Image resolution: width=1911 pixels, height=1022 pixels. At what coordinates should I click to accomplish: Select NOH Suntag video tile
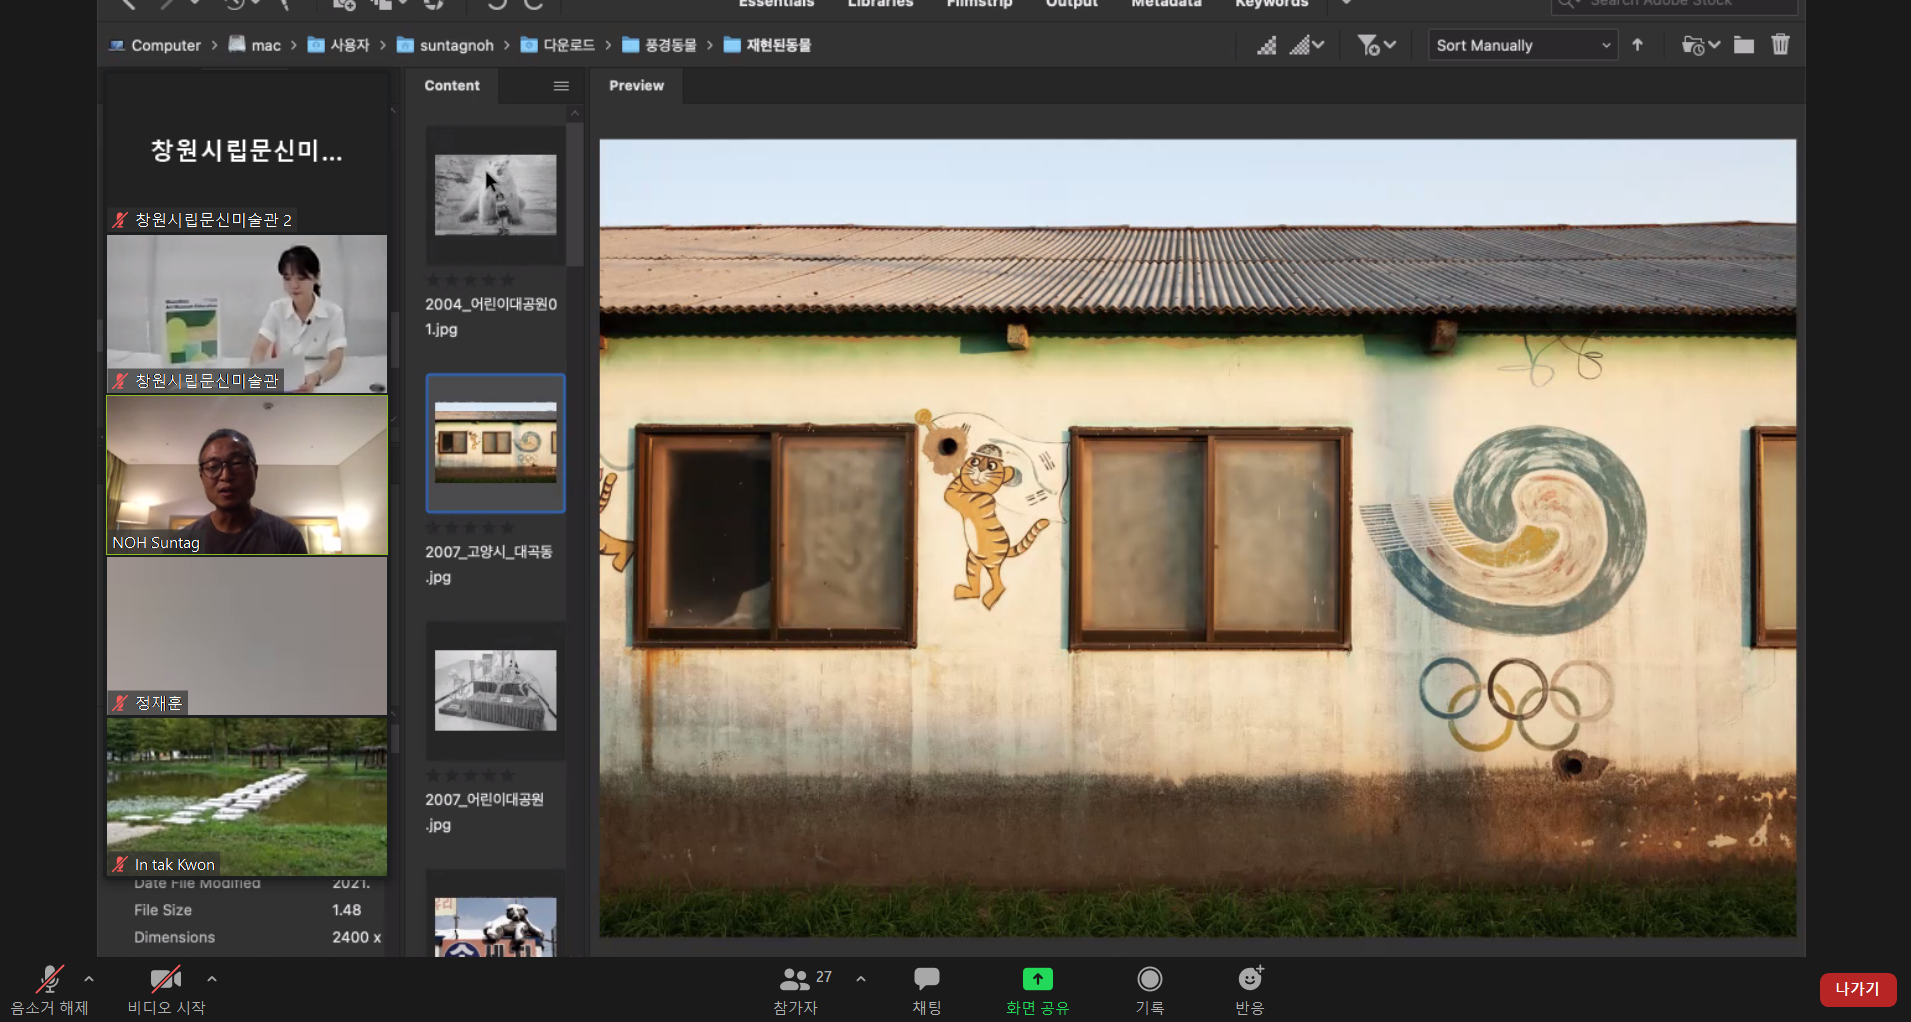pyautogui.click(x=247, y=475)
